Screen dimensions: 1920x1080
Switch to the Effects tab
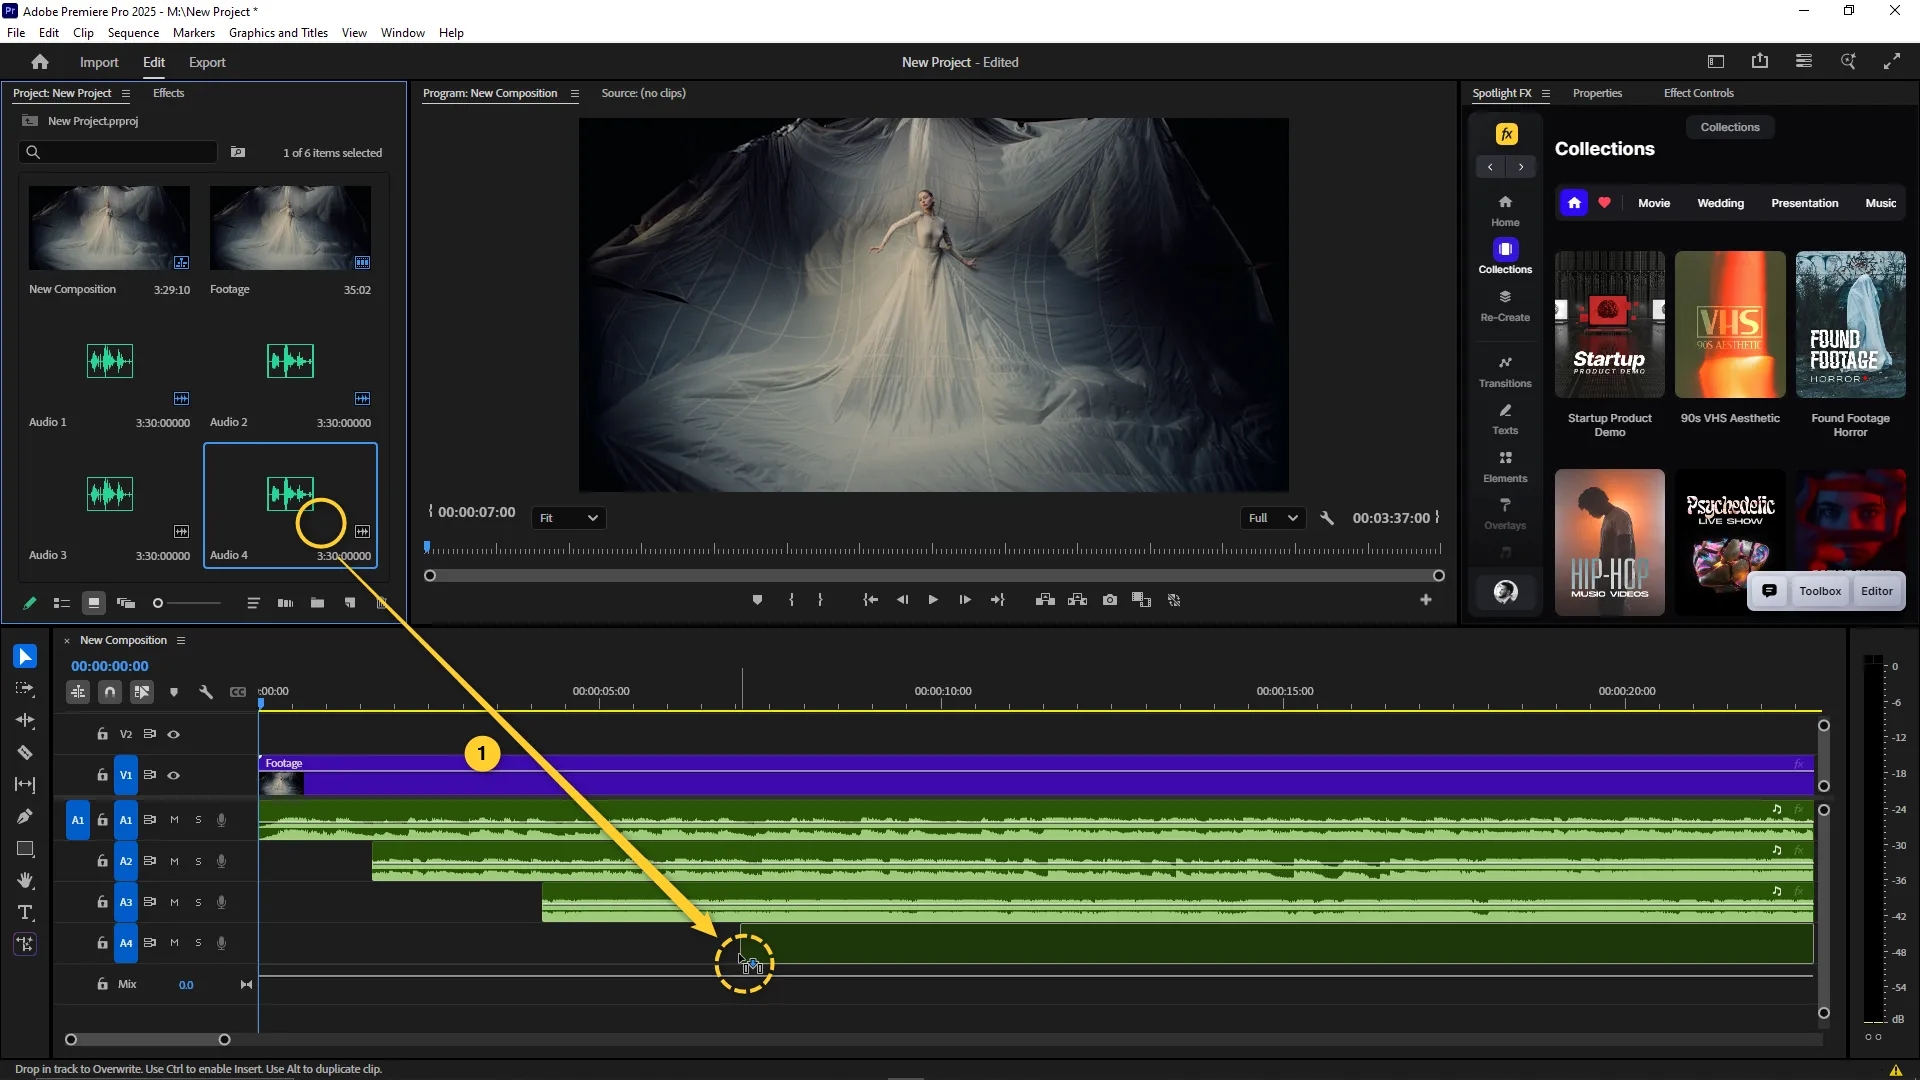pyautogui.click(x=168, y=93)
